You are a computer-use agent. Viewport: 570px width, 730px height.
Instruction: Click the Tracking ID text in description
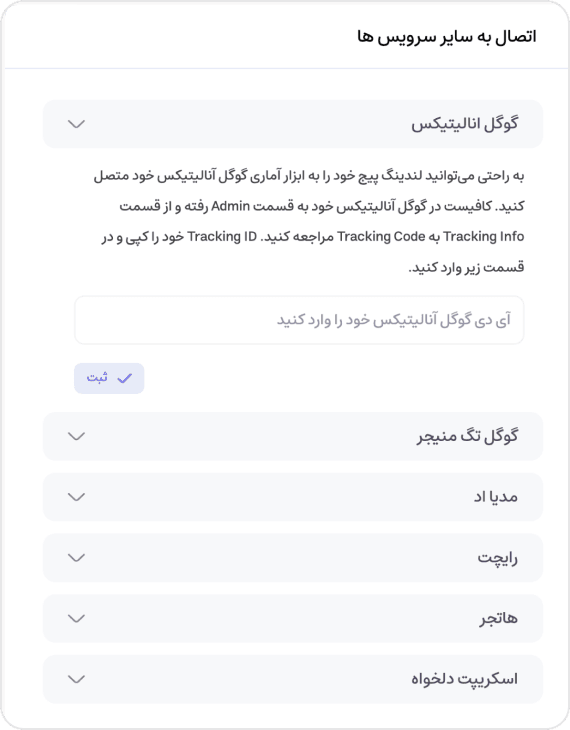point(222,237)
